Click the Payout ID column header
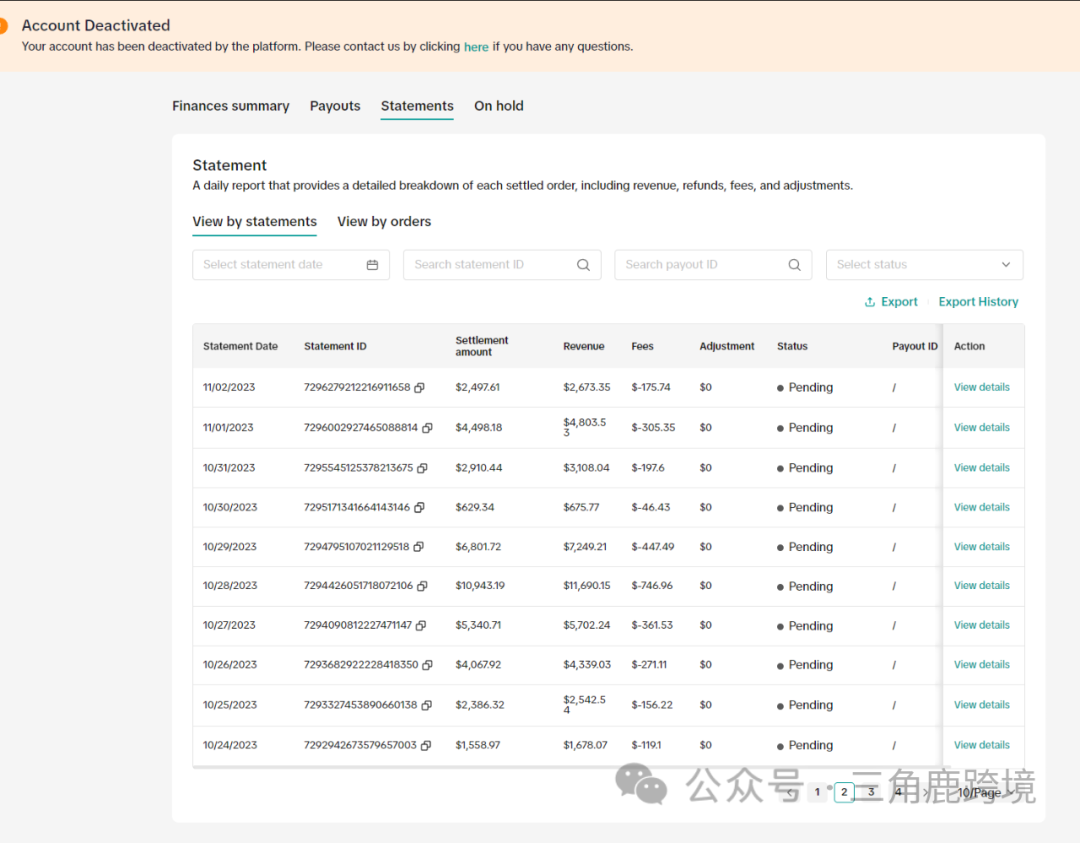The height and width of the screenshot is (843, 1080). (x=915, y=346)
